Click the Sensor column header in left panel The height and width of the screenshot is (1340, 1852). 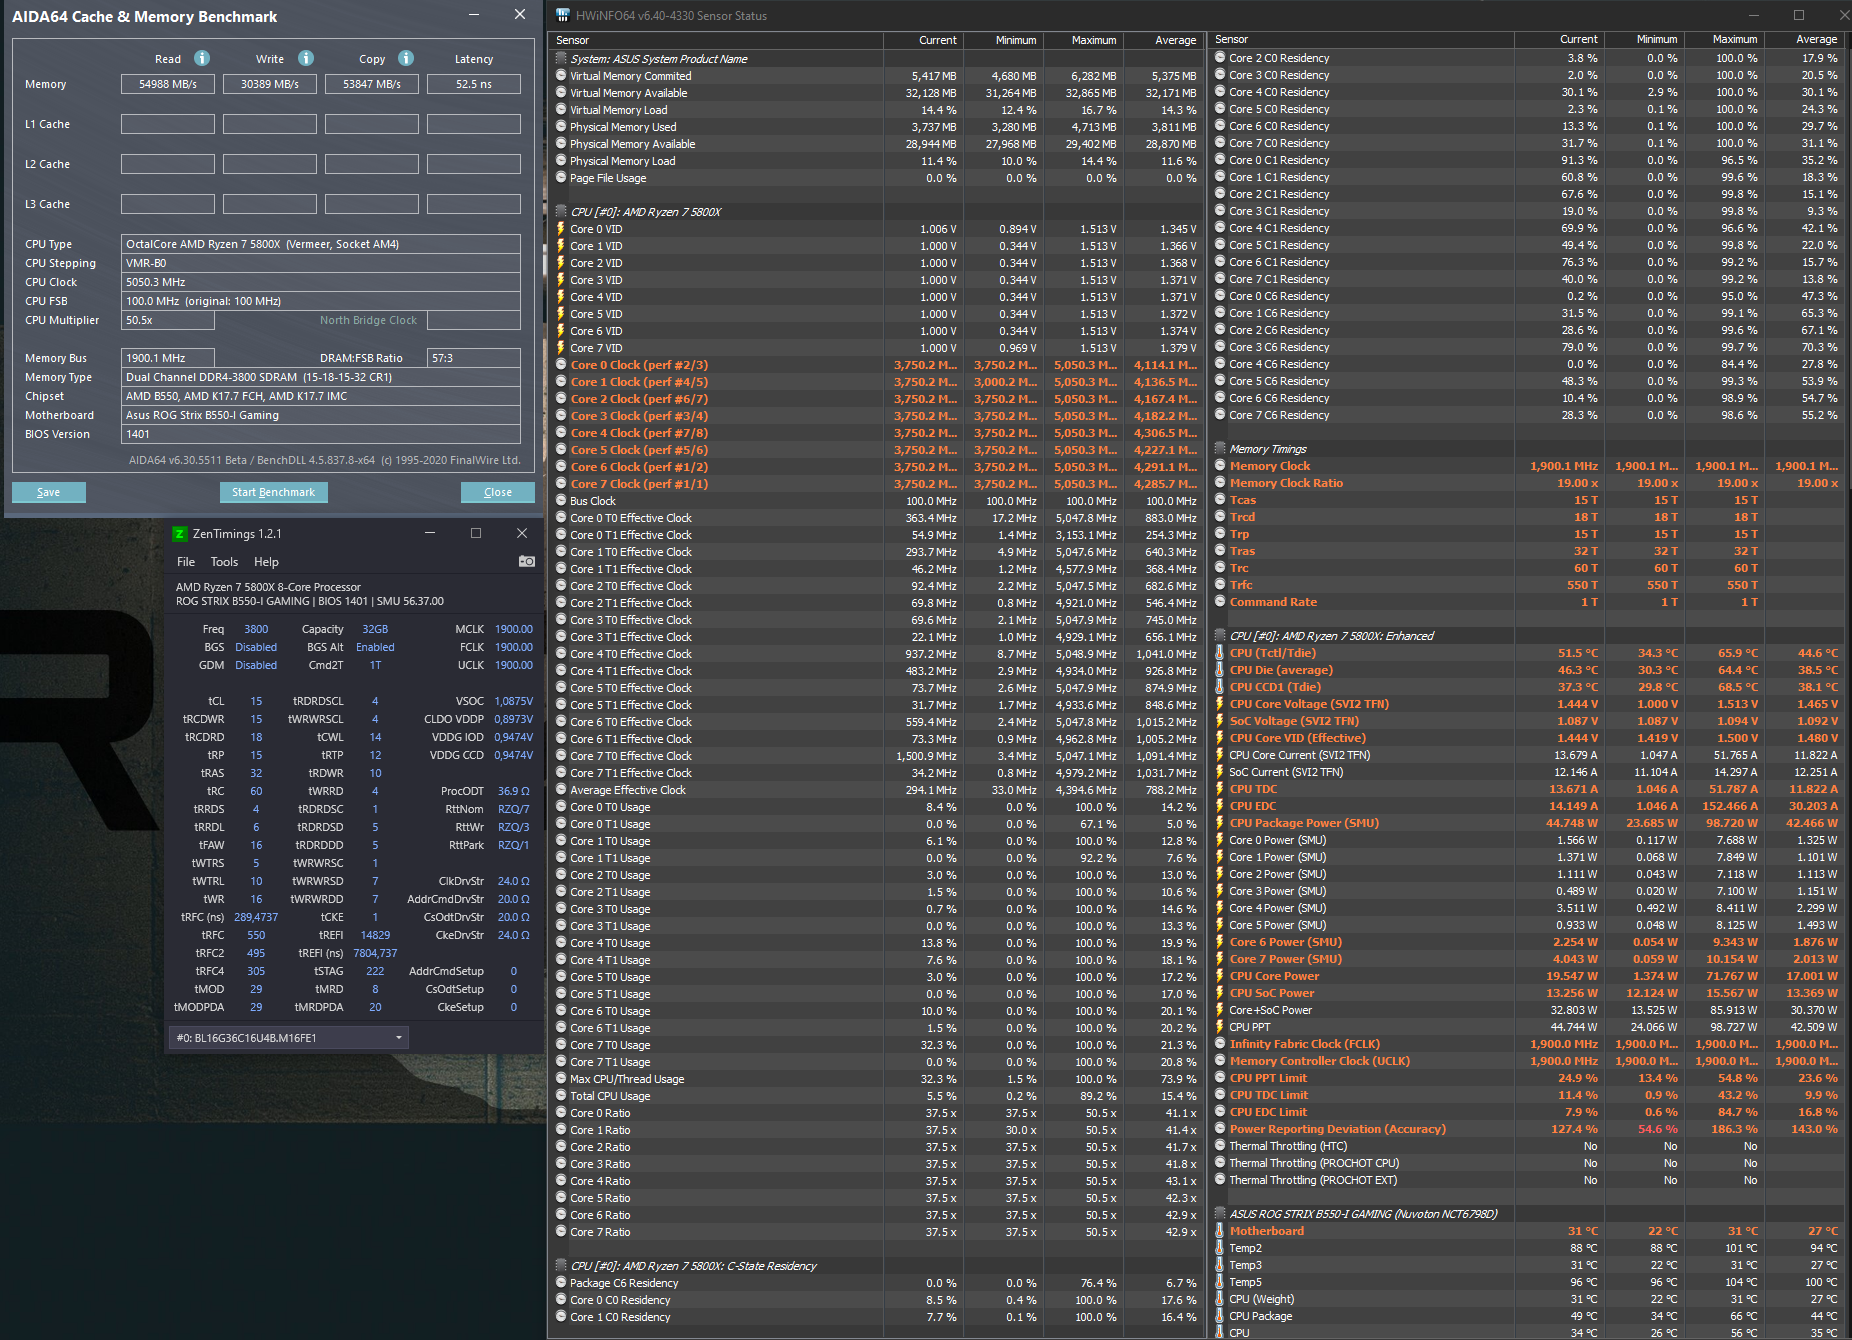[x=716, y=40]
